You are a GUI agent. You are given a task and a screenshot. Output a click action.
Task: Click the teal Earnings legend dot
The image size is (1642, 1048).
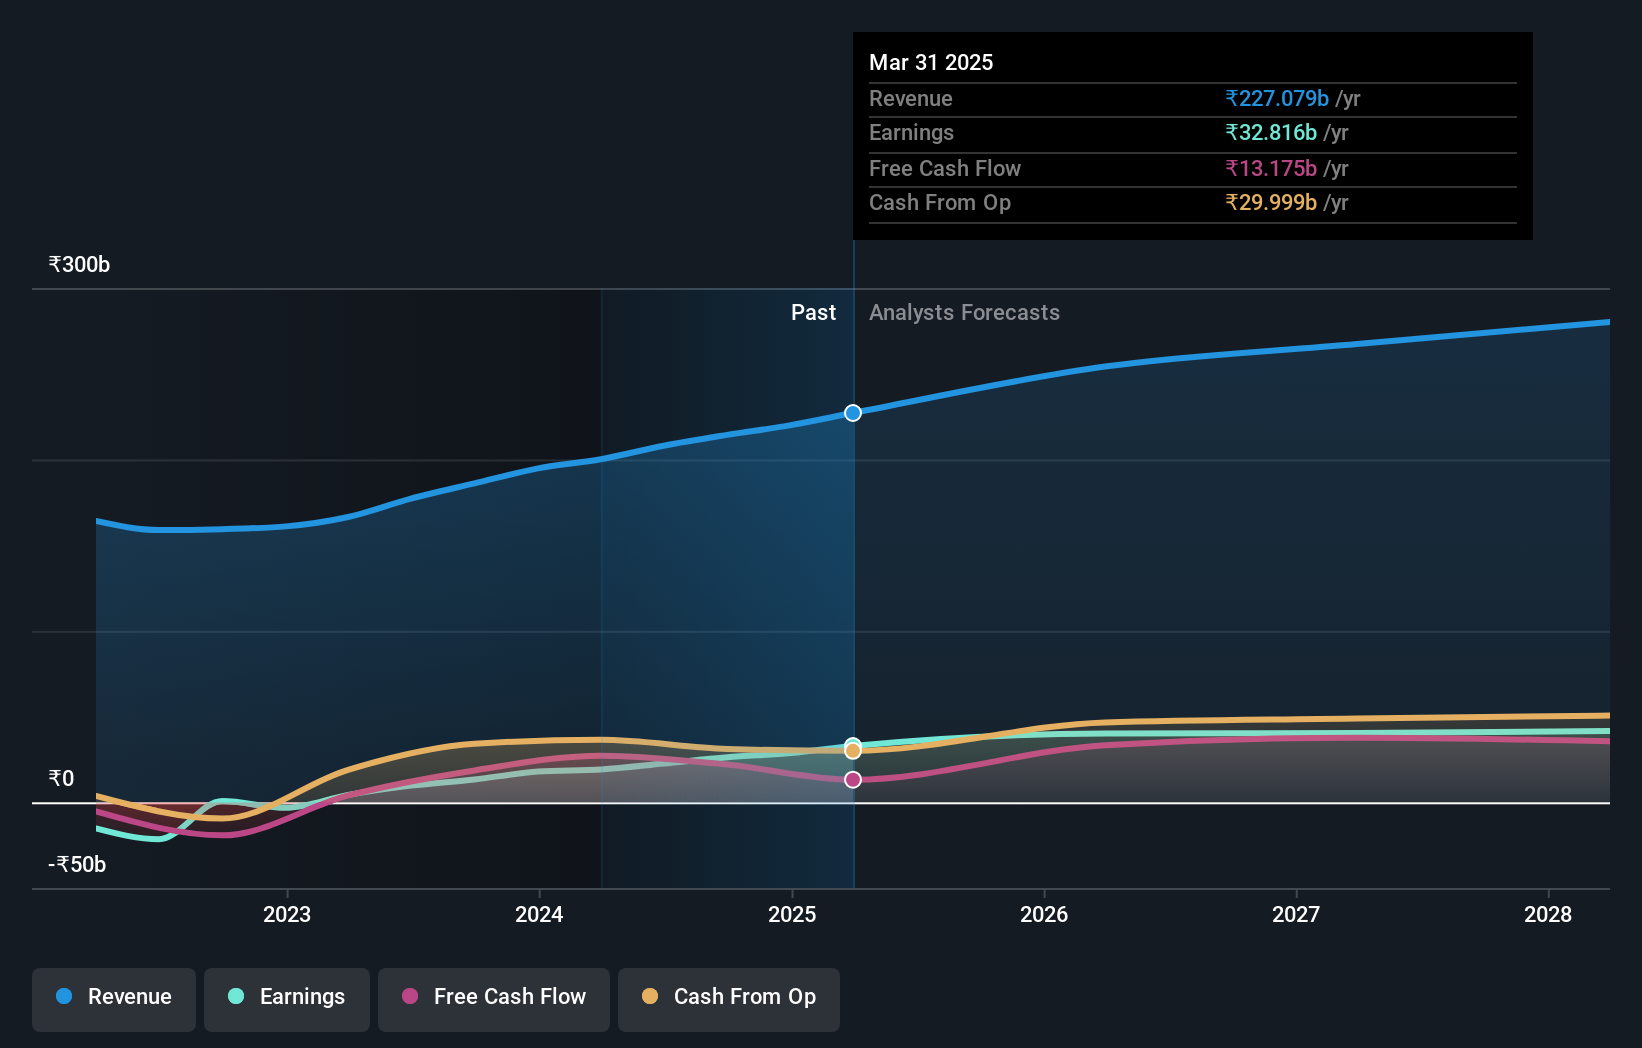tap(236, 996)
